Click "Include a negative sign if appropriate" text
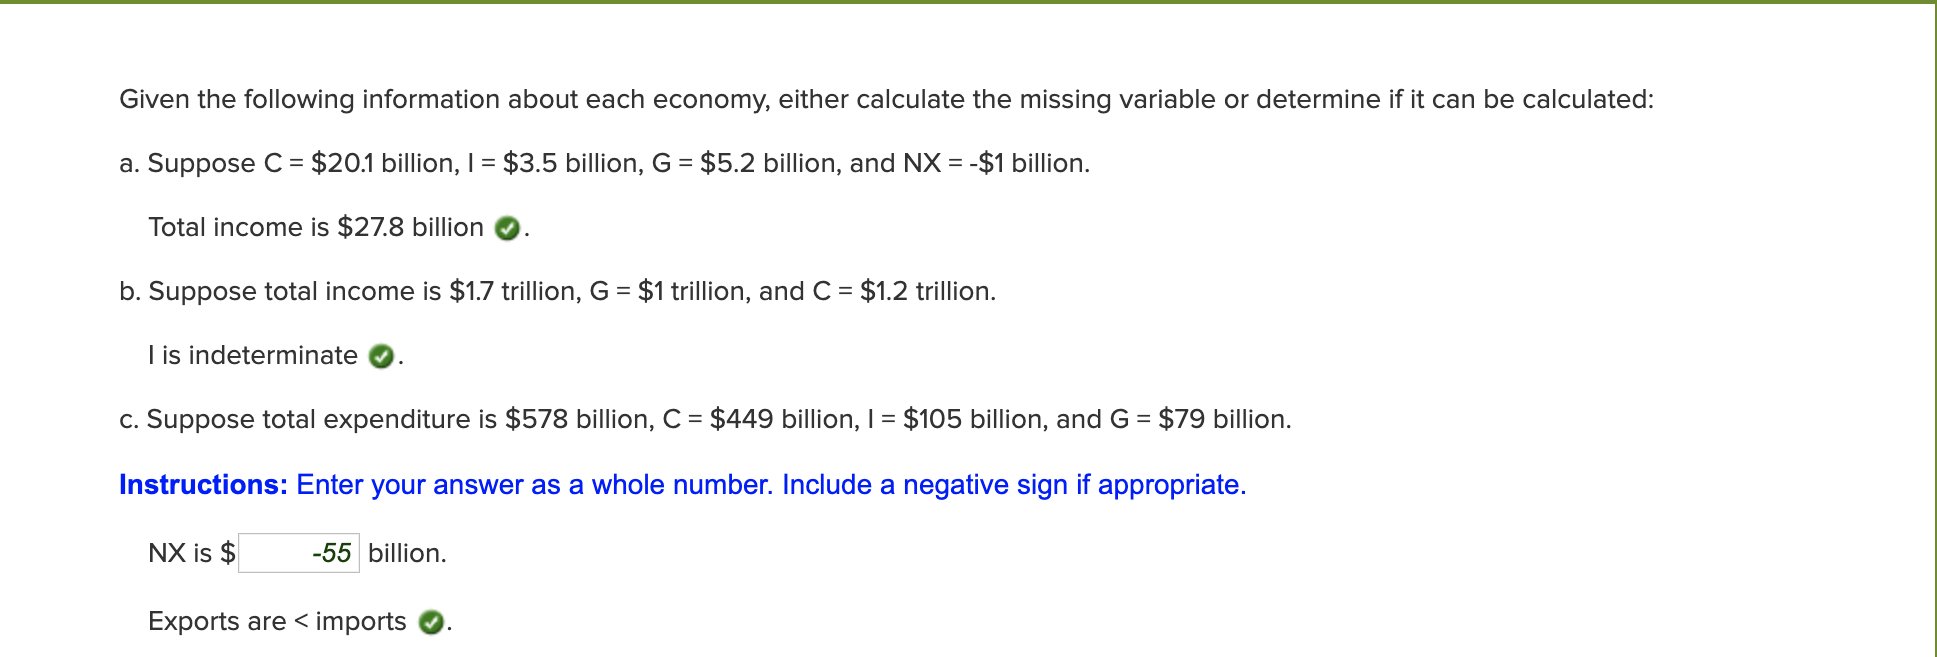Screen dimensions: 1937x657 coord(1013,485)
